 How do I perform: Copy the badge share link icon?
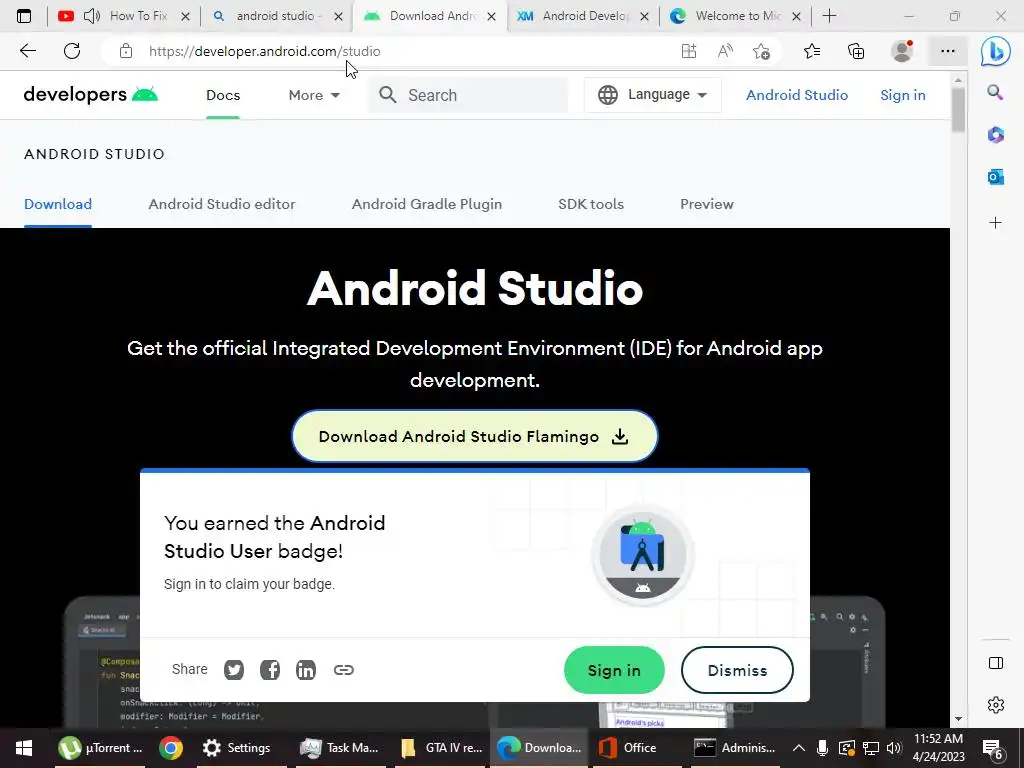(344, 669)
